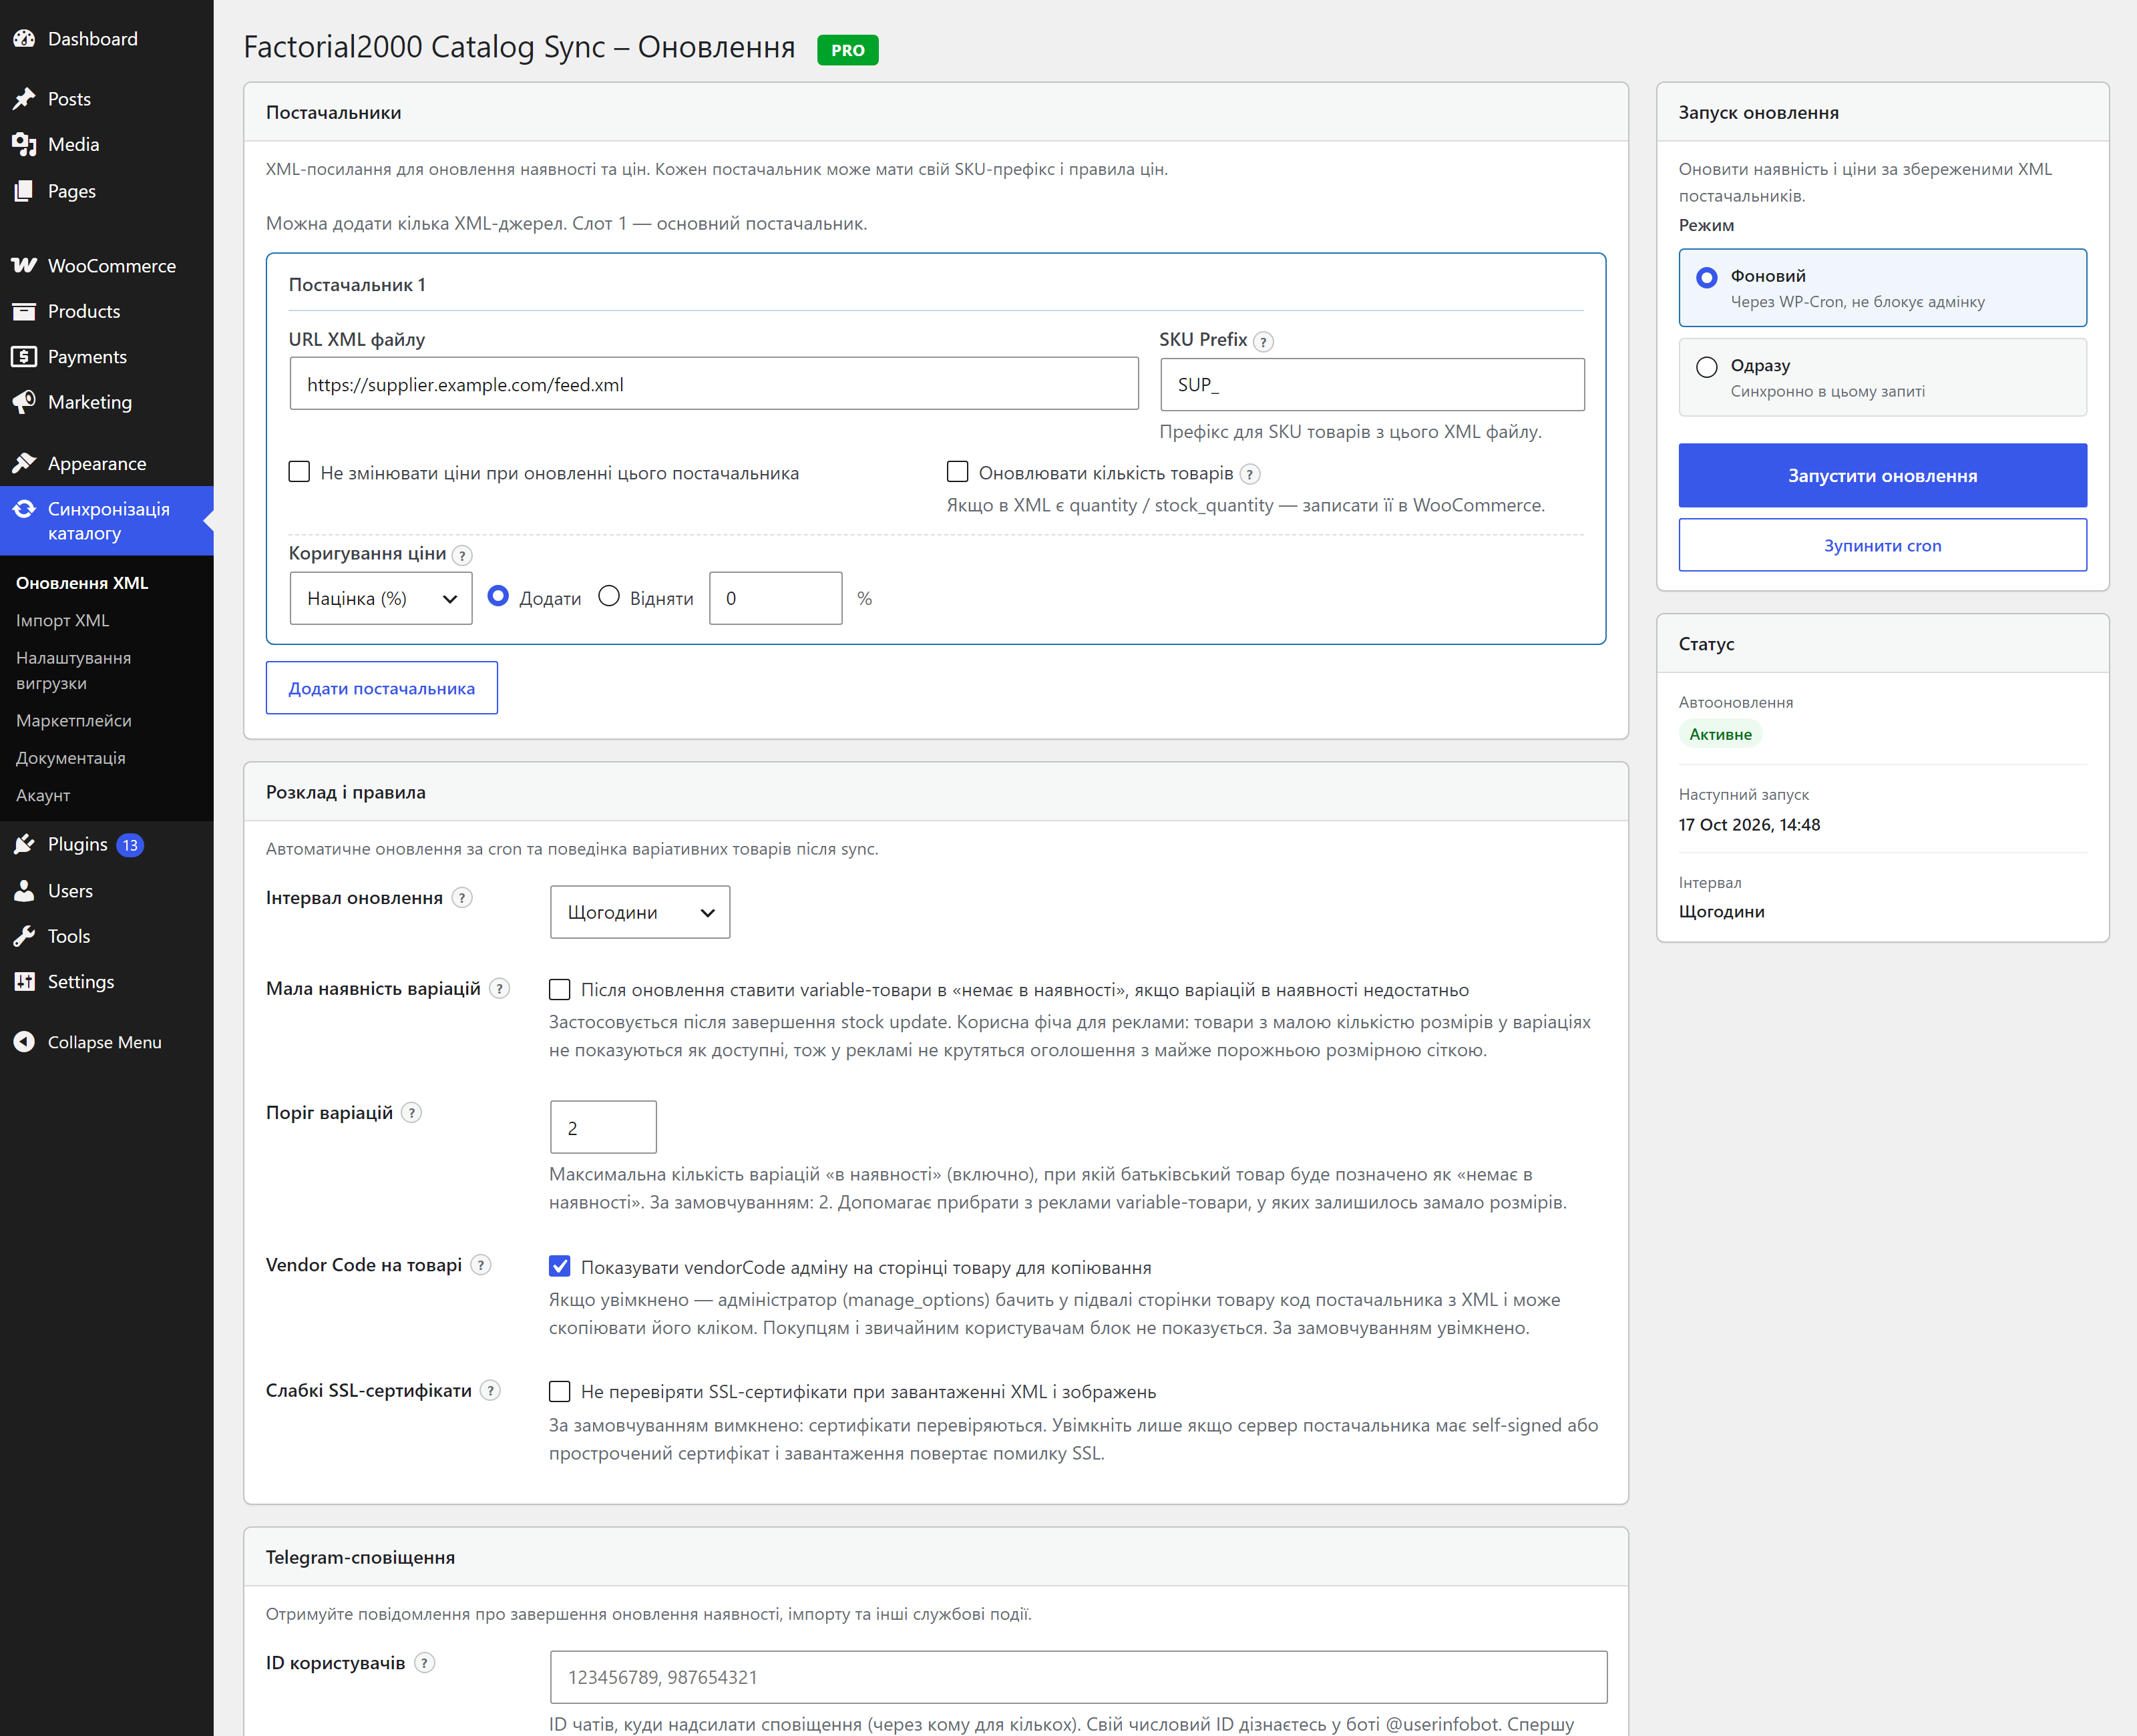Click the Зупинити cron button
2137x1736 pixels.
(1882, 545)
